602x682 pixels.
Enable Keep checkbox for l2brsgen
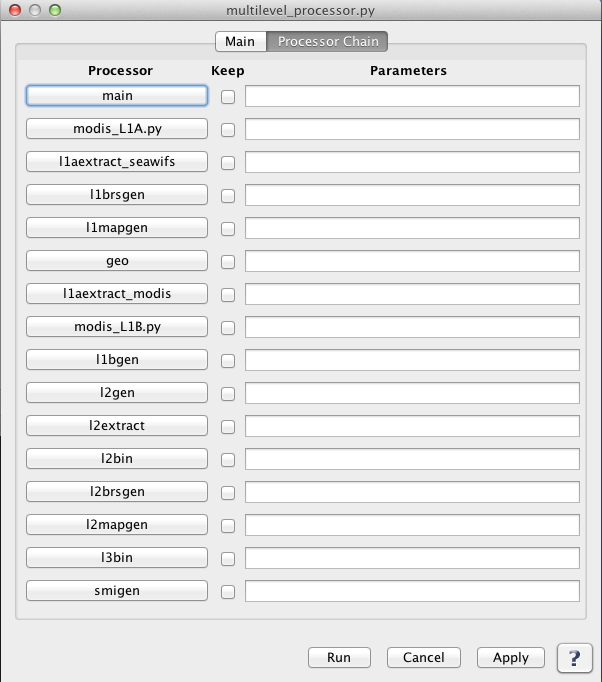coord(228,493)
